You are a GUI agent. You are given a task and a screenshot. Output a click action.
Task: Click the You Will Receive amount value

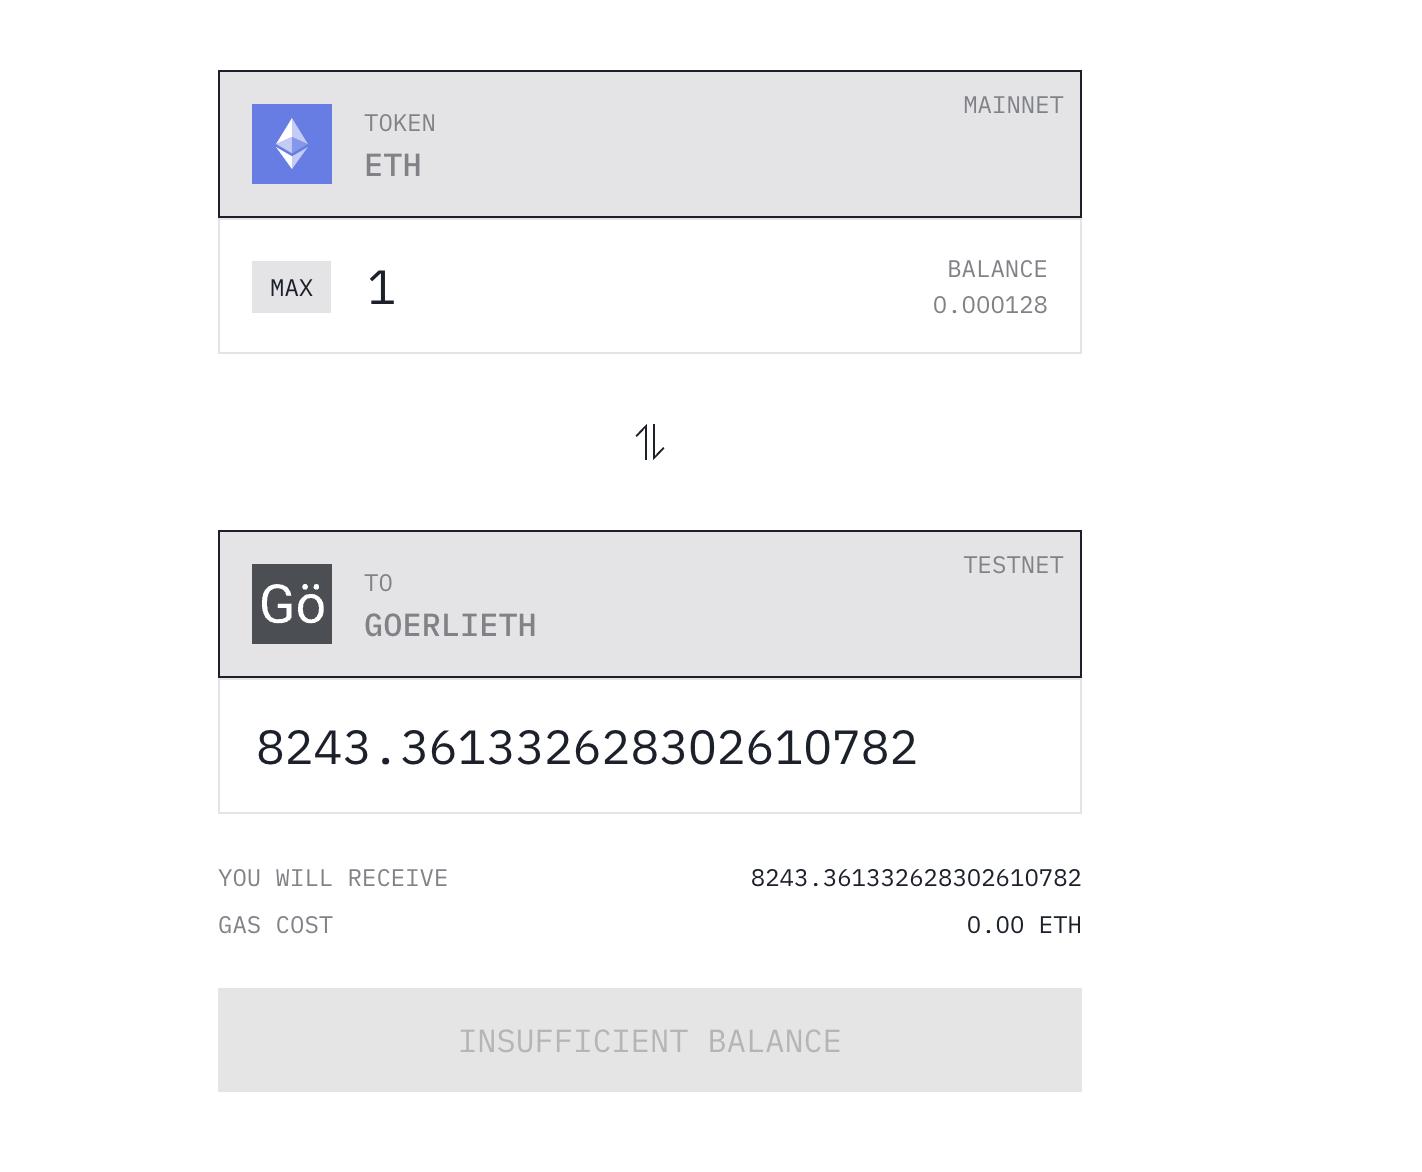(915, 878)
